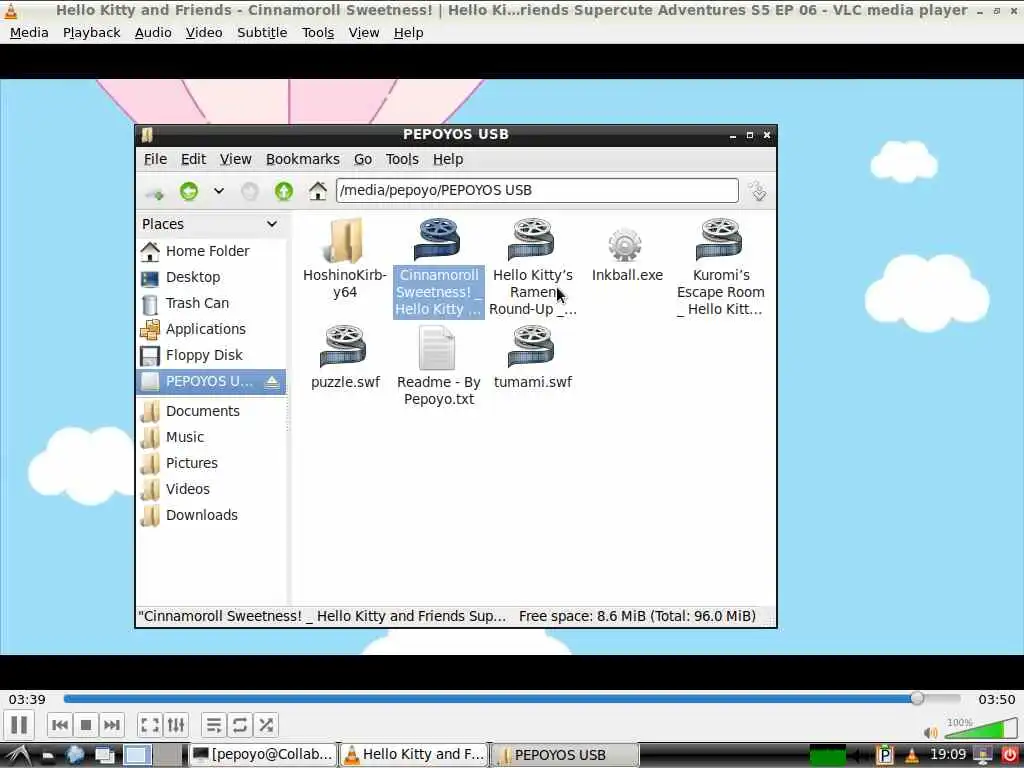Open VLC Help menu

pos(408,33)
